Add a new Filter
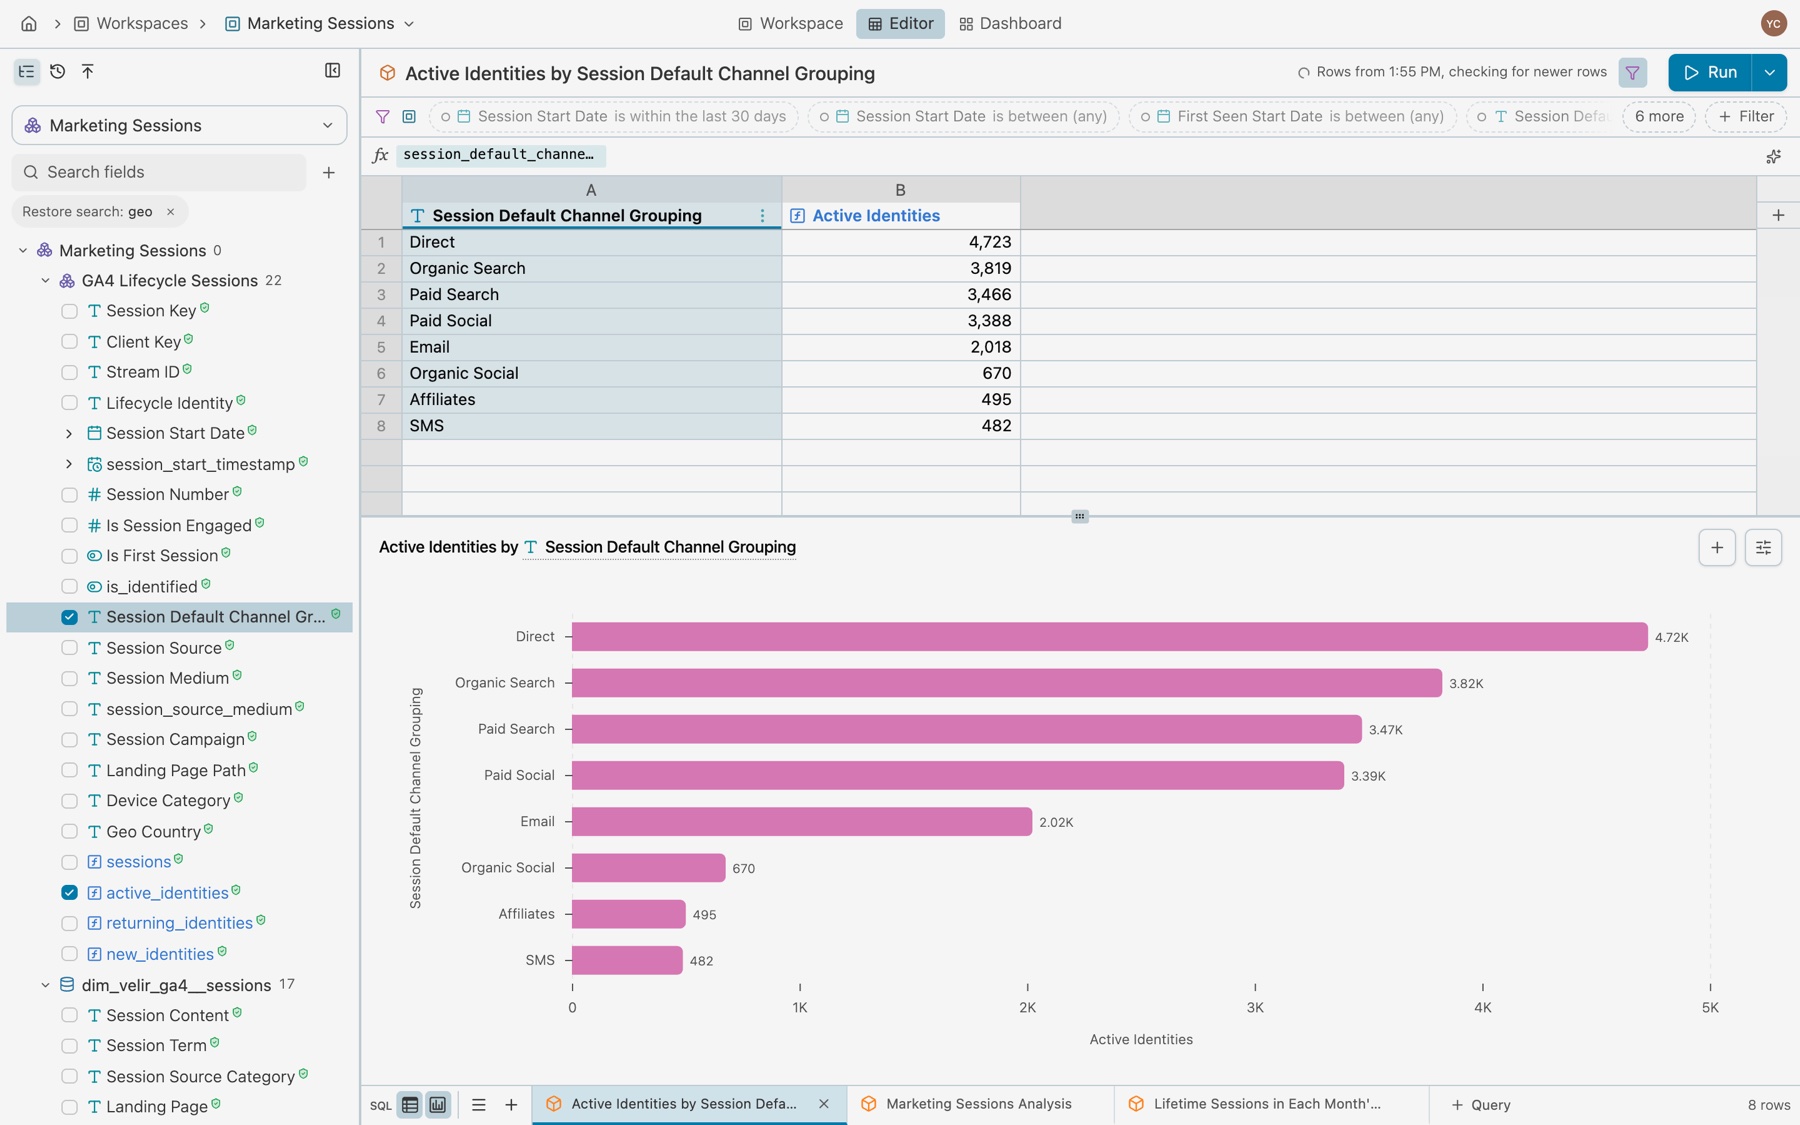Image resolution: width=1800 pixels, height=1125 pixels. click(x=1746, y=117)
